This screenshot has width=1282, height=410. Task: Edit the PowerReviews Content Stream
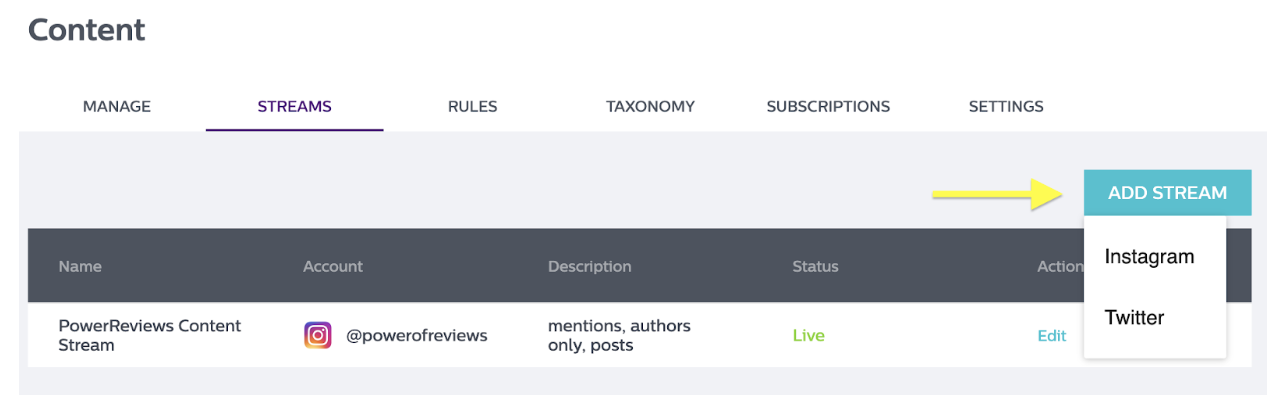pos(1051,336)
